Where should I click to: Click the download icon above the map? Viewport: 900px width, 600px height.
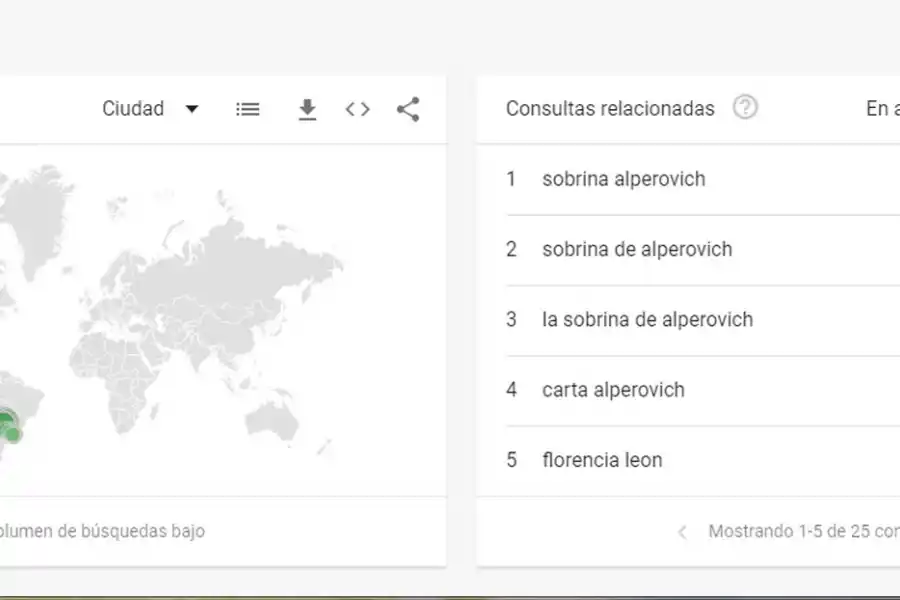[307, 108]
